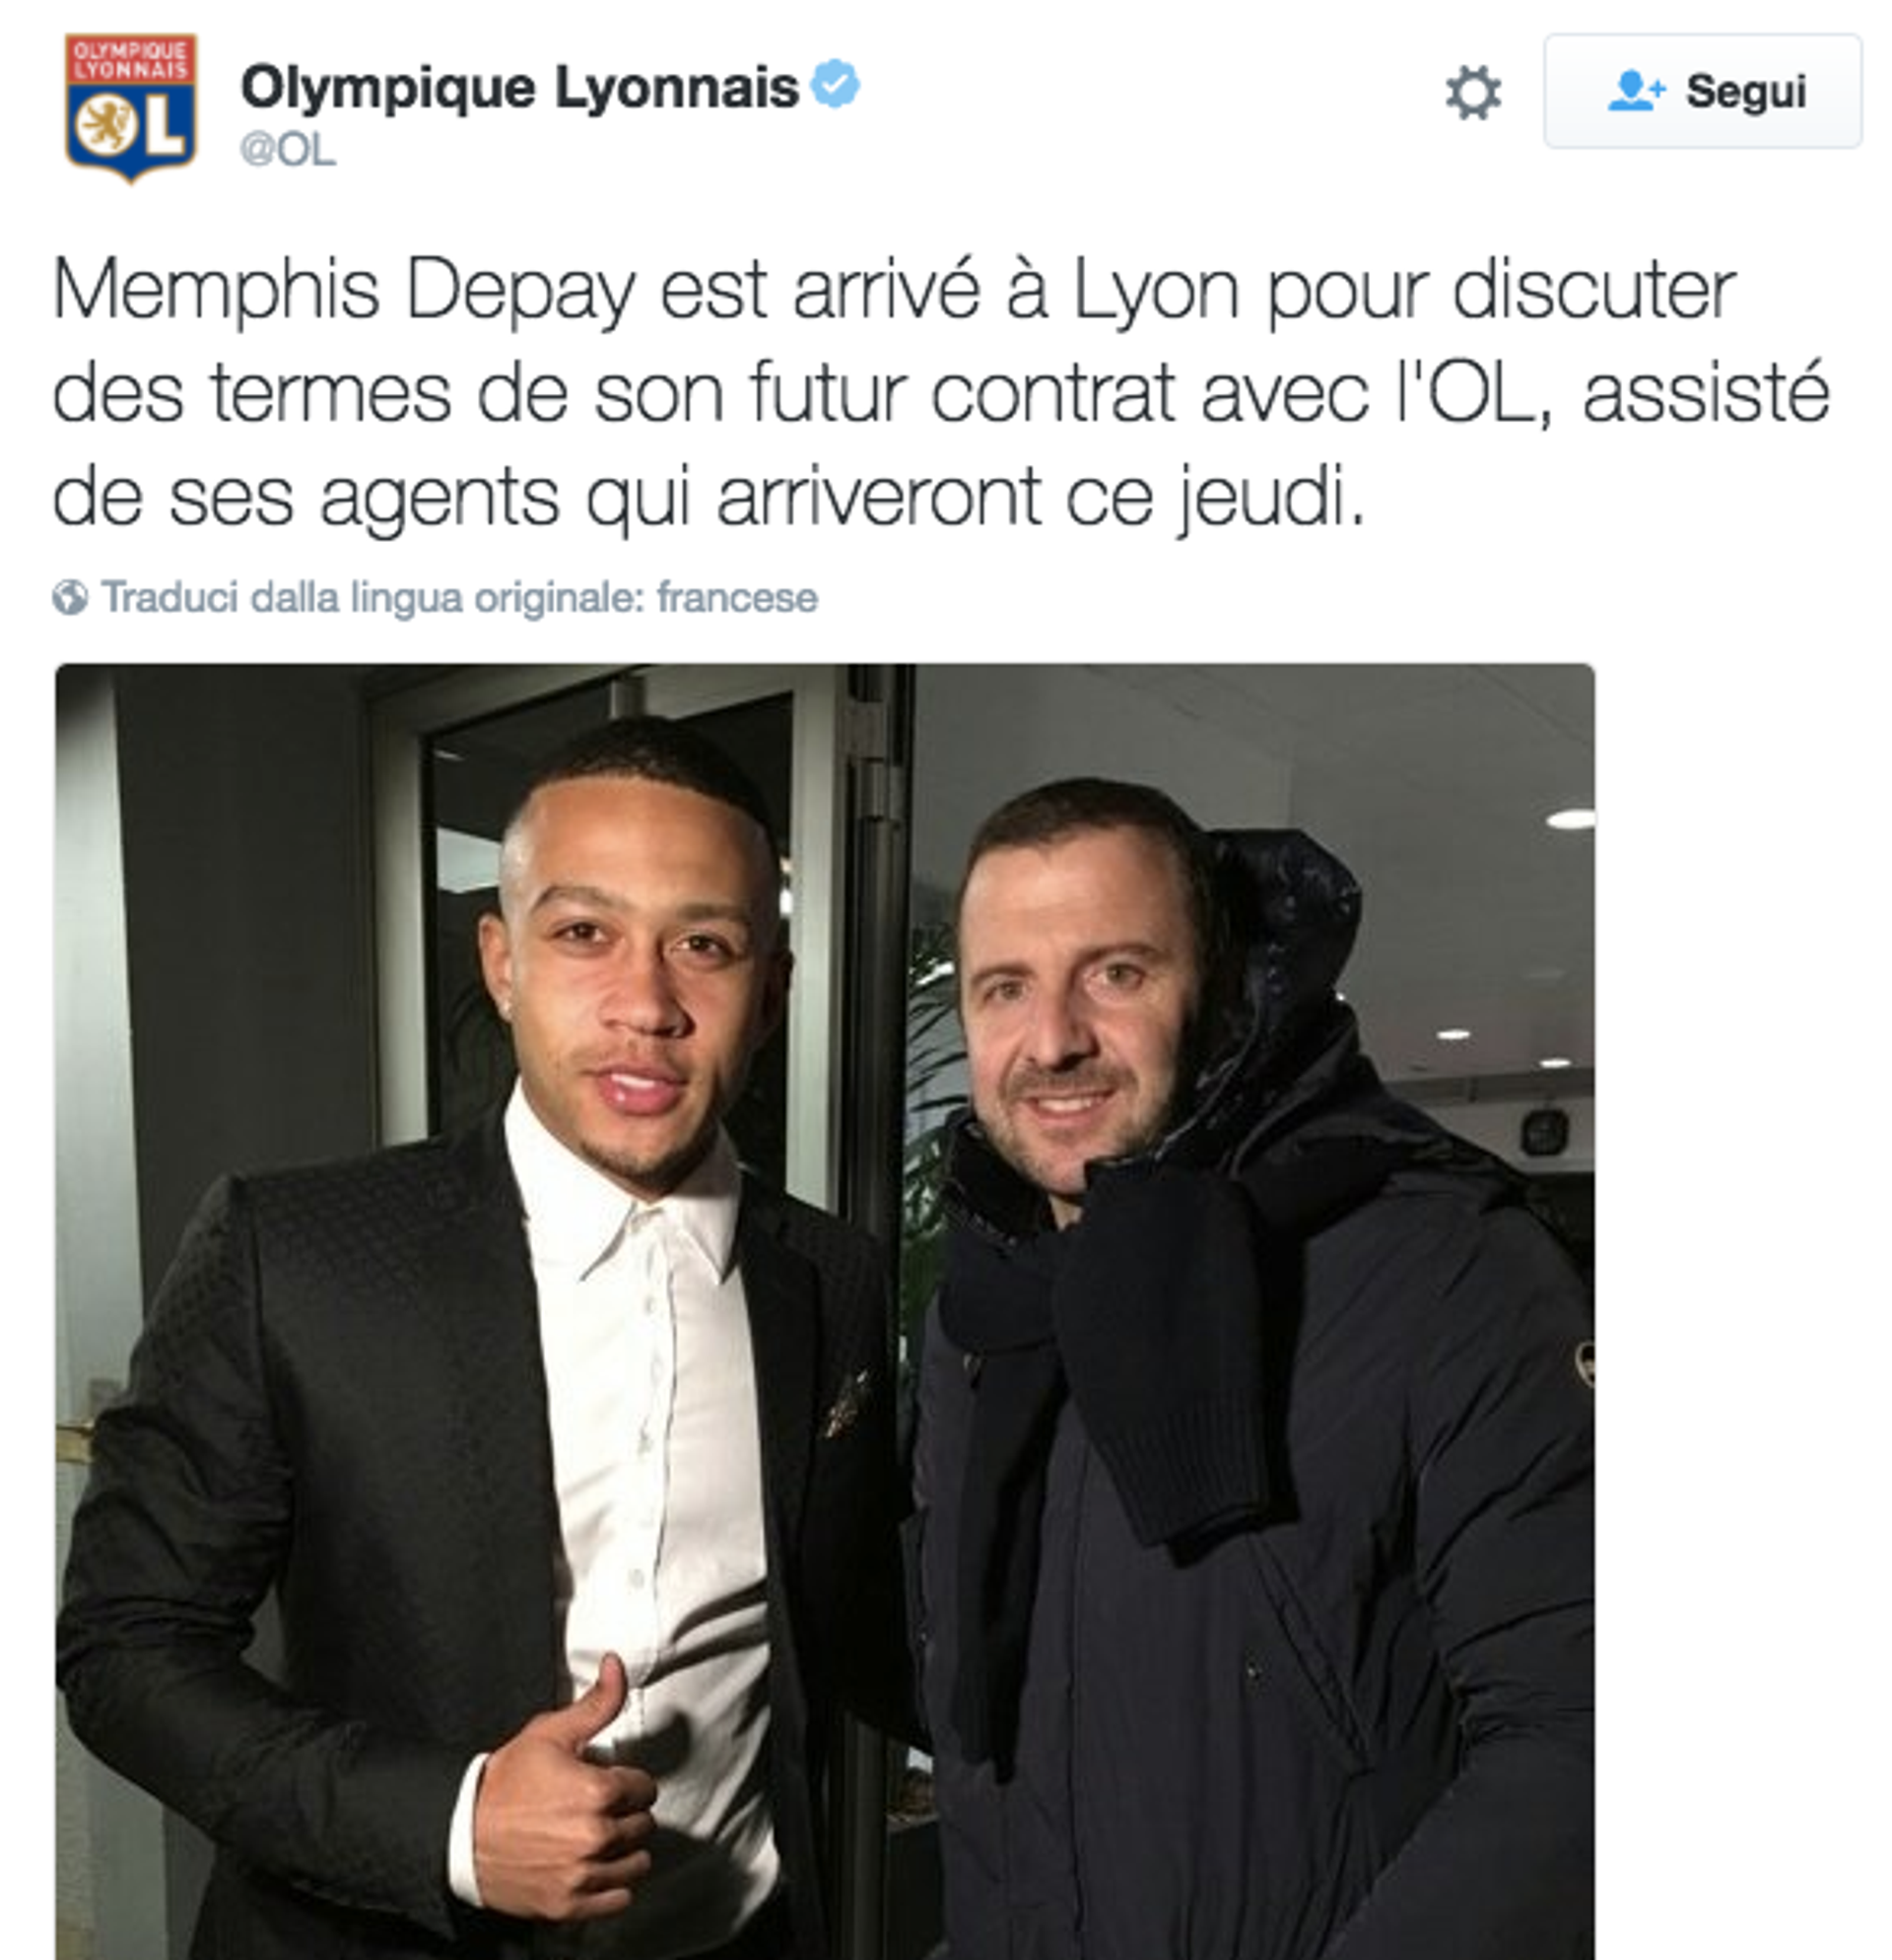The width and height of the screenshot is (1892, 1960).
Task: Open the Olympique Lyonnais crest avatar
Action: click(x=131, y=108)
